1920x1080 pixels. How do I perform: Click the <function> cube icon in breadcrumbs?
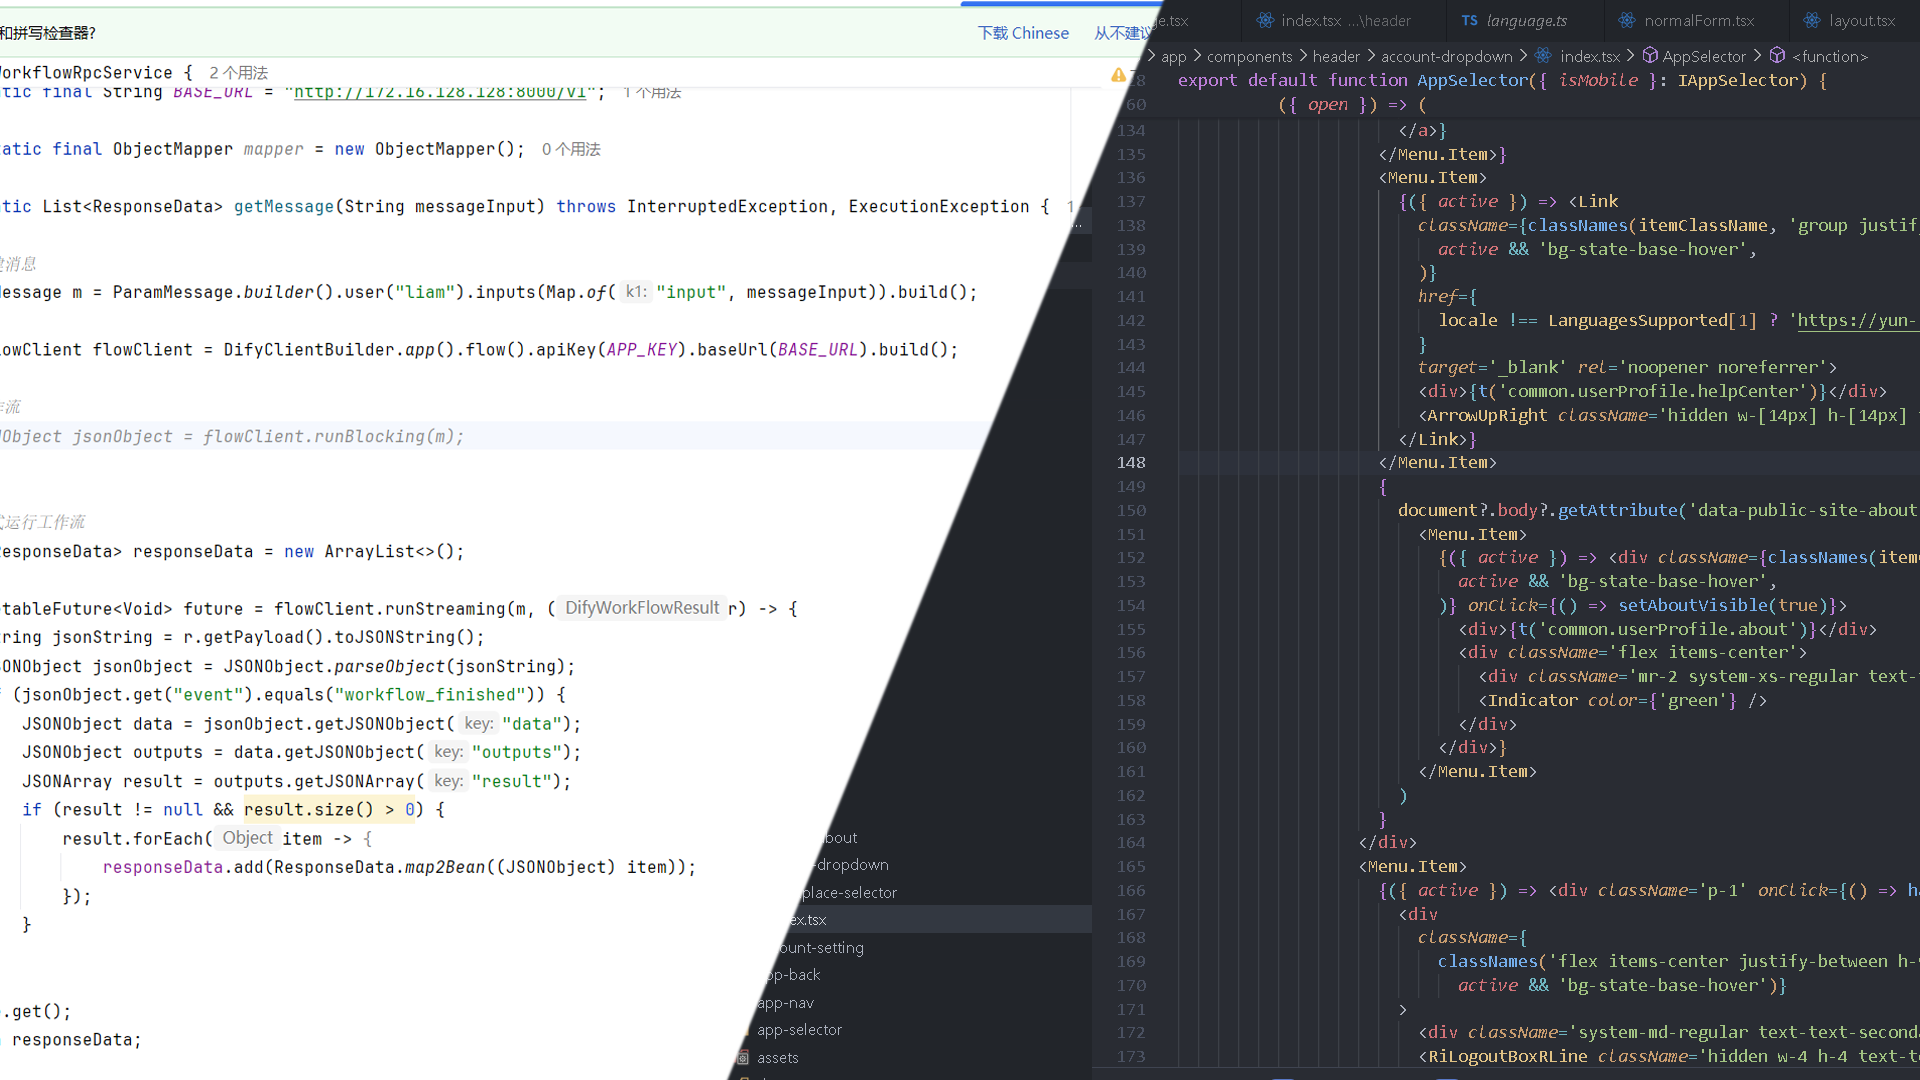tap(1777, 56)
